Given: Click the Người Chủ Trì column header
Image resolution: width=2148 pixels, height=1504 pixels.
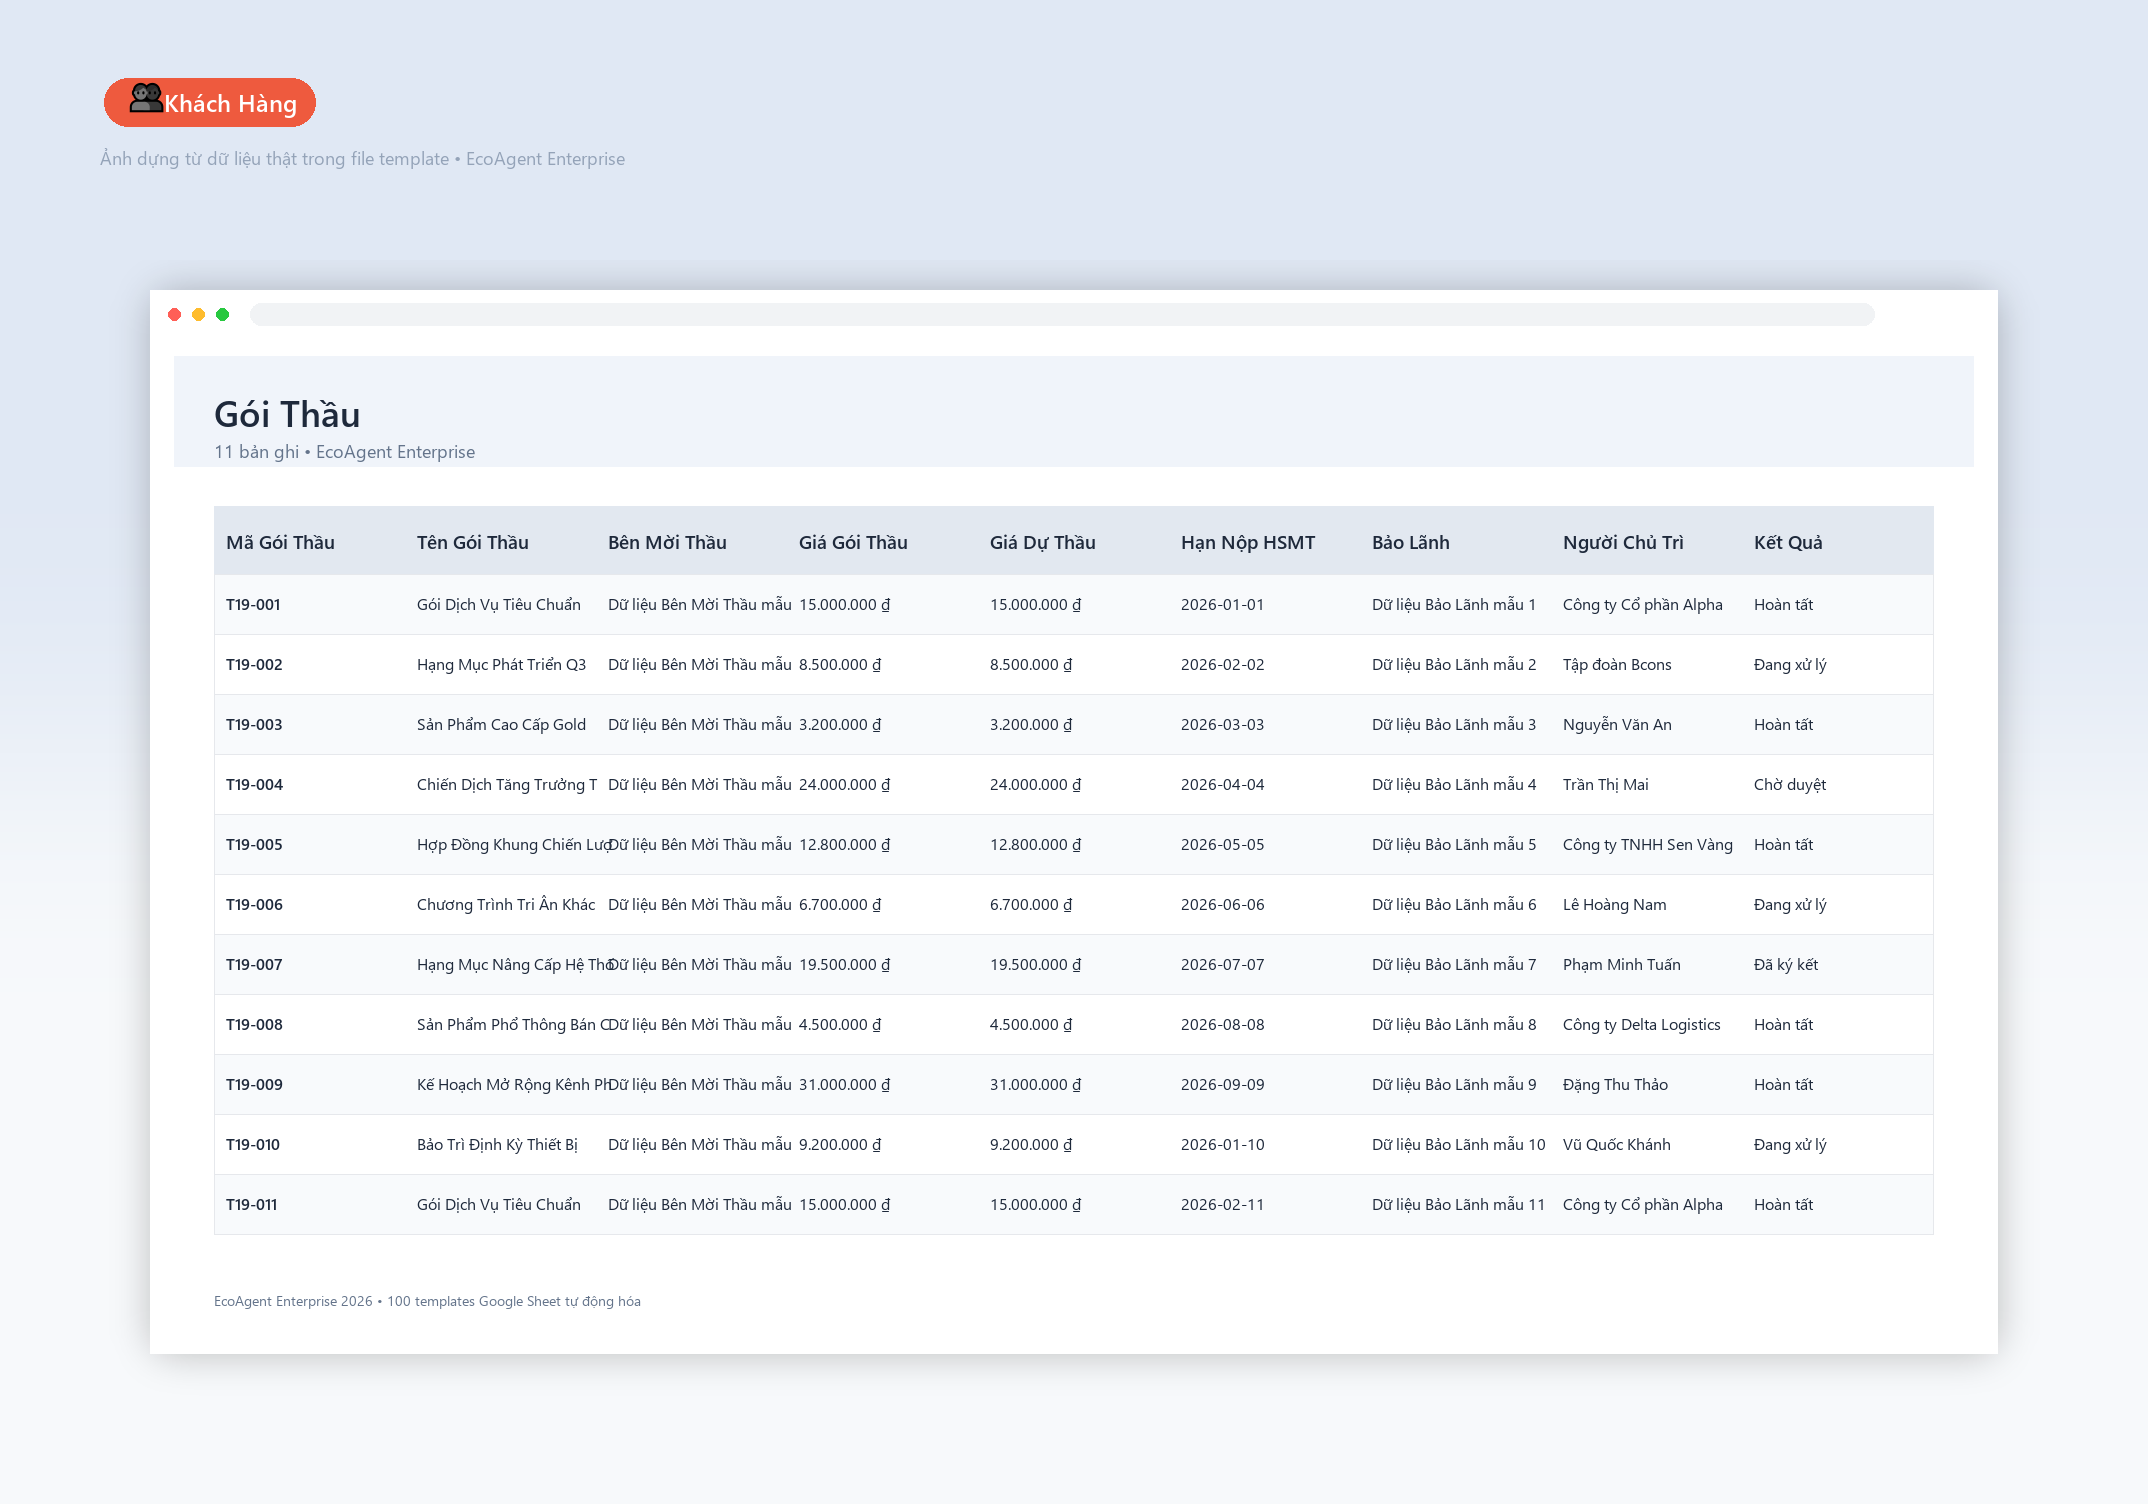Looking at the screenshot, I should click(1623, 542).
